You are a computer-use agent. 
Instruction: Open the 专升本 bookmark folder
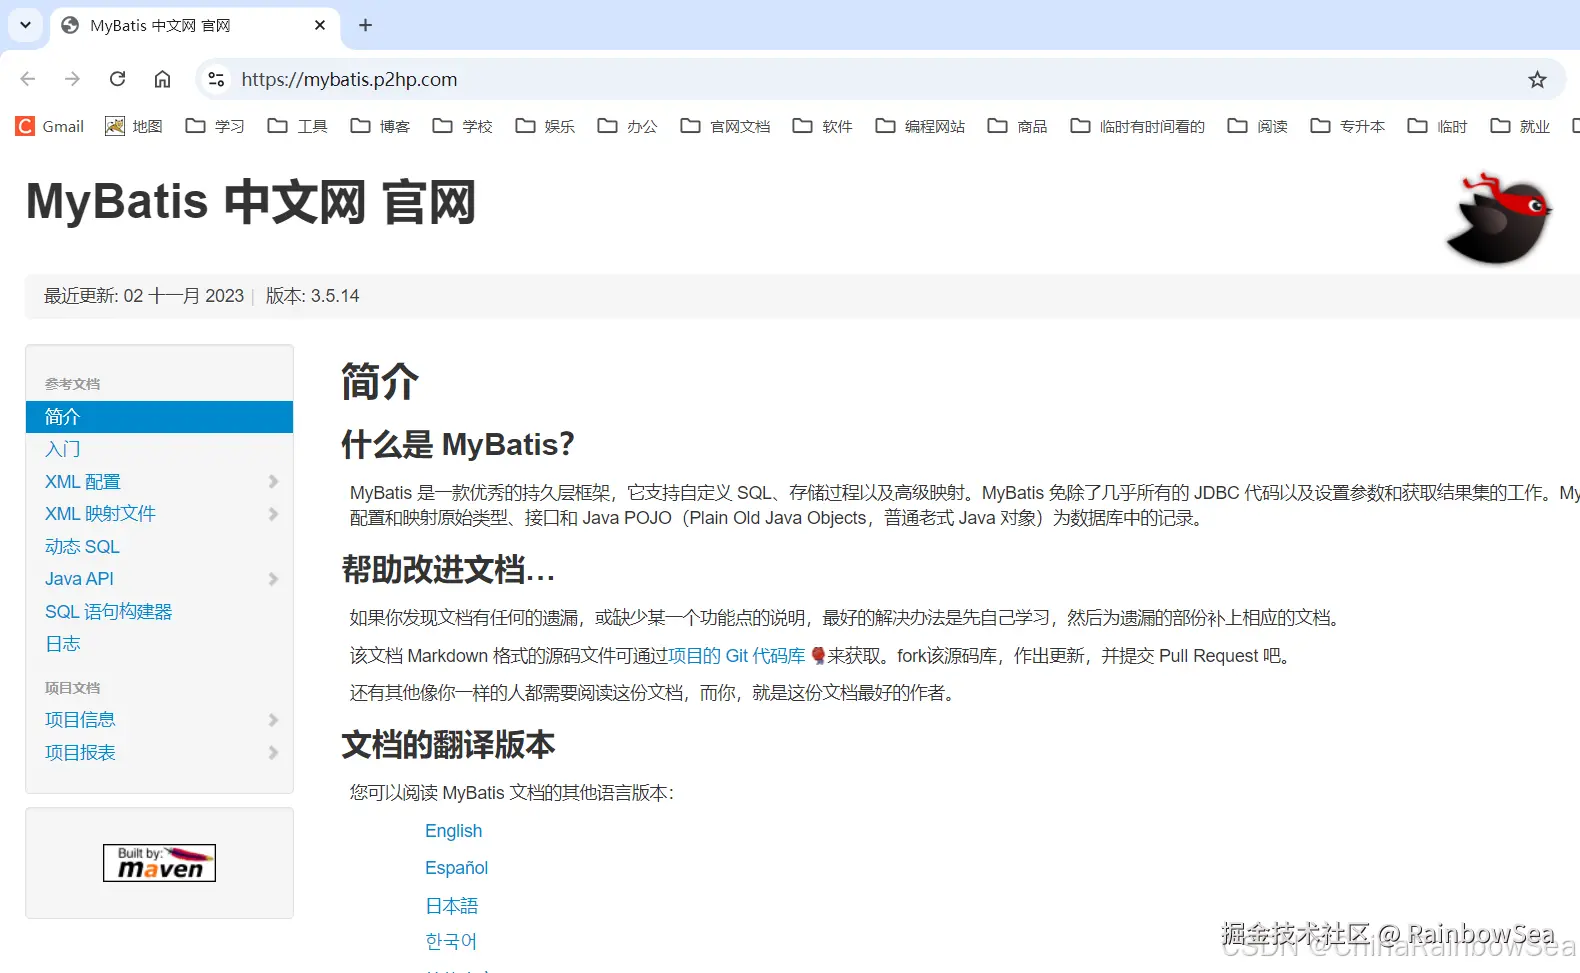tap(1347, 126)
